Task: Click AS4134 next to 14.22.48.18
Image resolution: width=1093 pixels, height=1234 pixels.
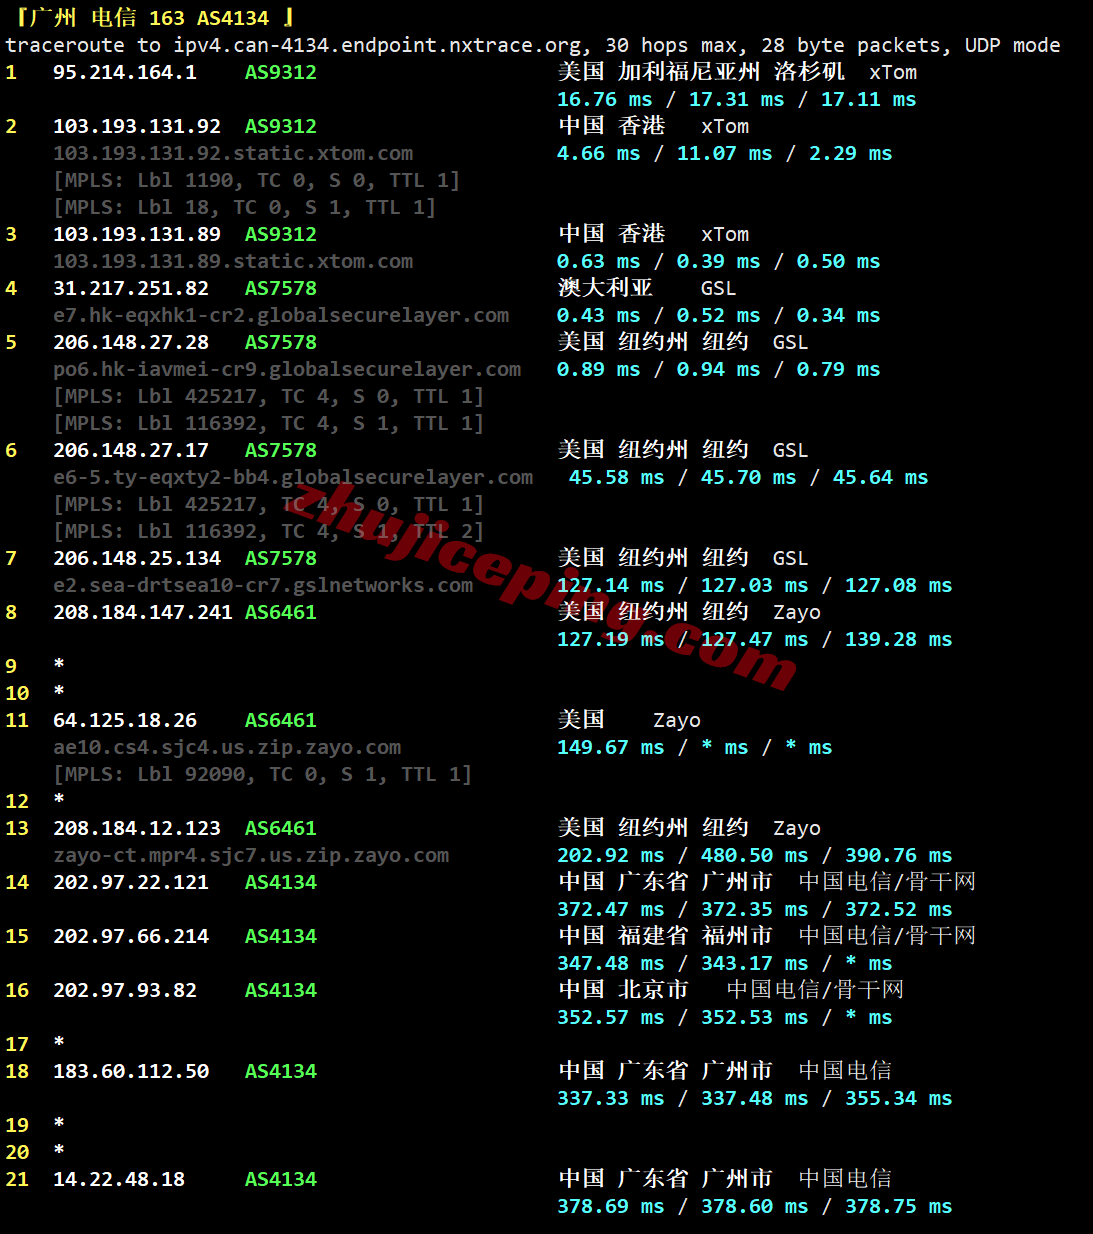Action: point(281,1179)
